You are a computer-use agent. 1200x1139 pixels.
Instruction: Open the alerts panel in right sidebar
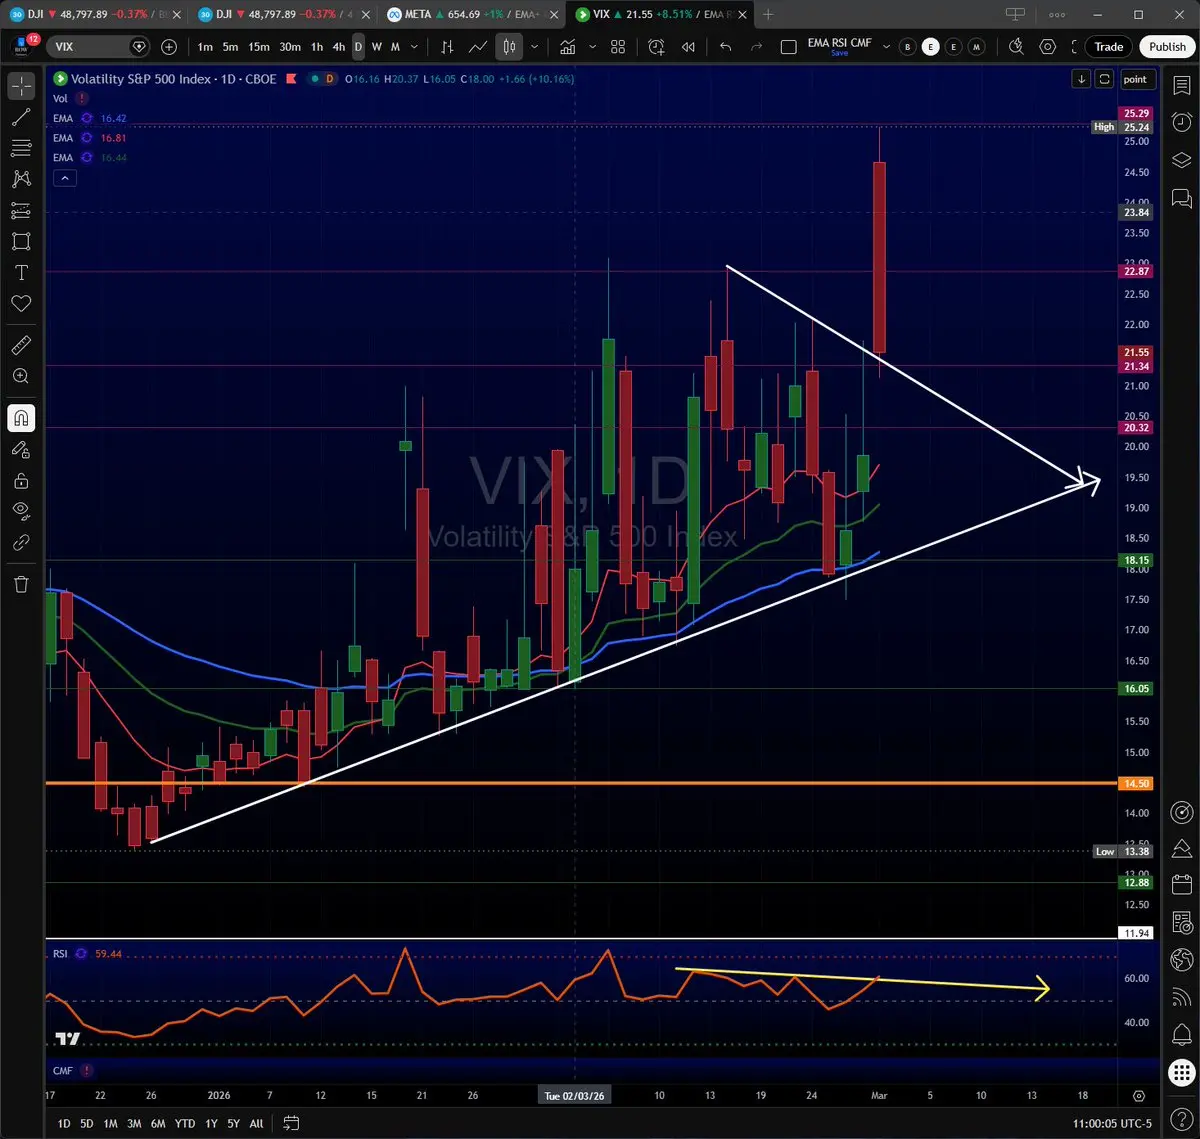pos(1181,123)
